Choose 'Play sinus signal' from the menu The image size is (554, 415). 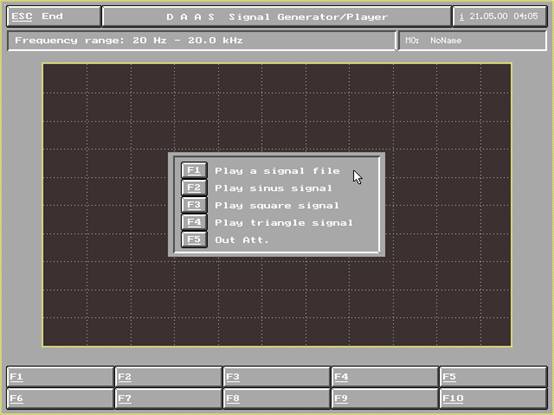point(273,188)
